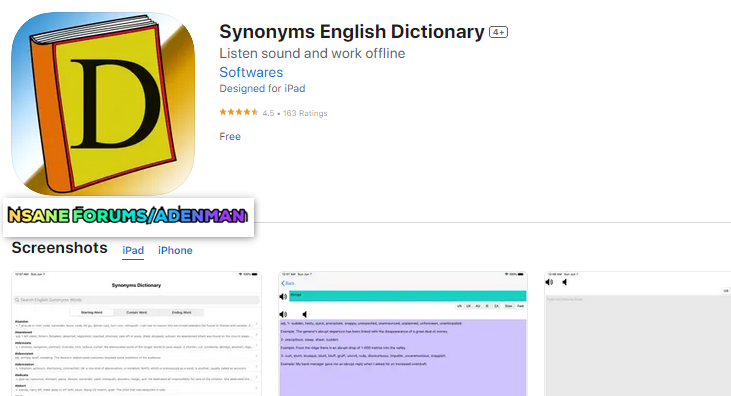Click the Slow speed button in the second screenshot

508,306
